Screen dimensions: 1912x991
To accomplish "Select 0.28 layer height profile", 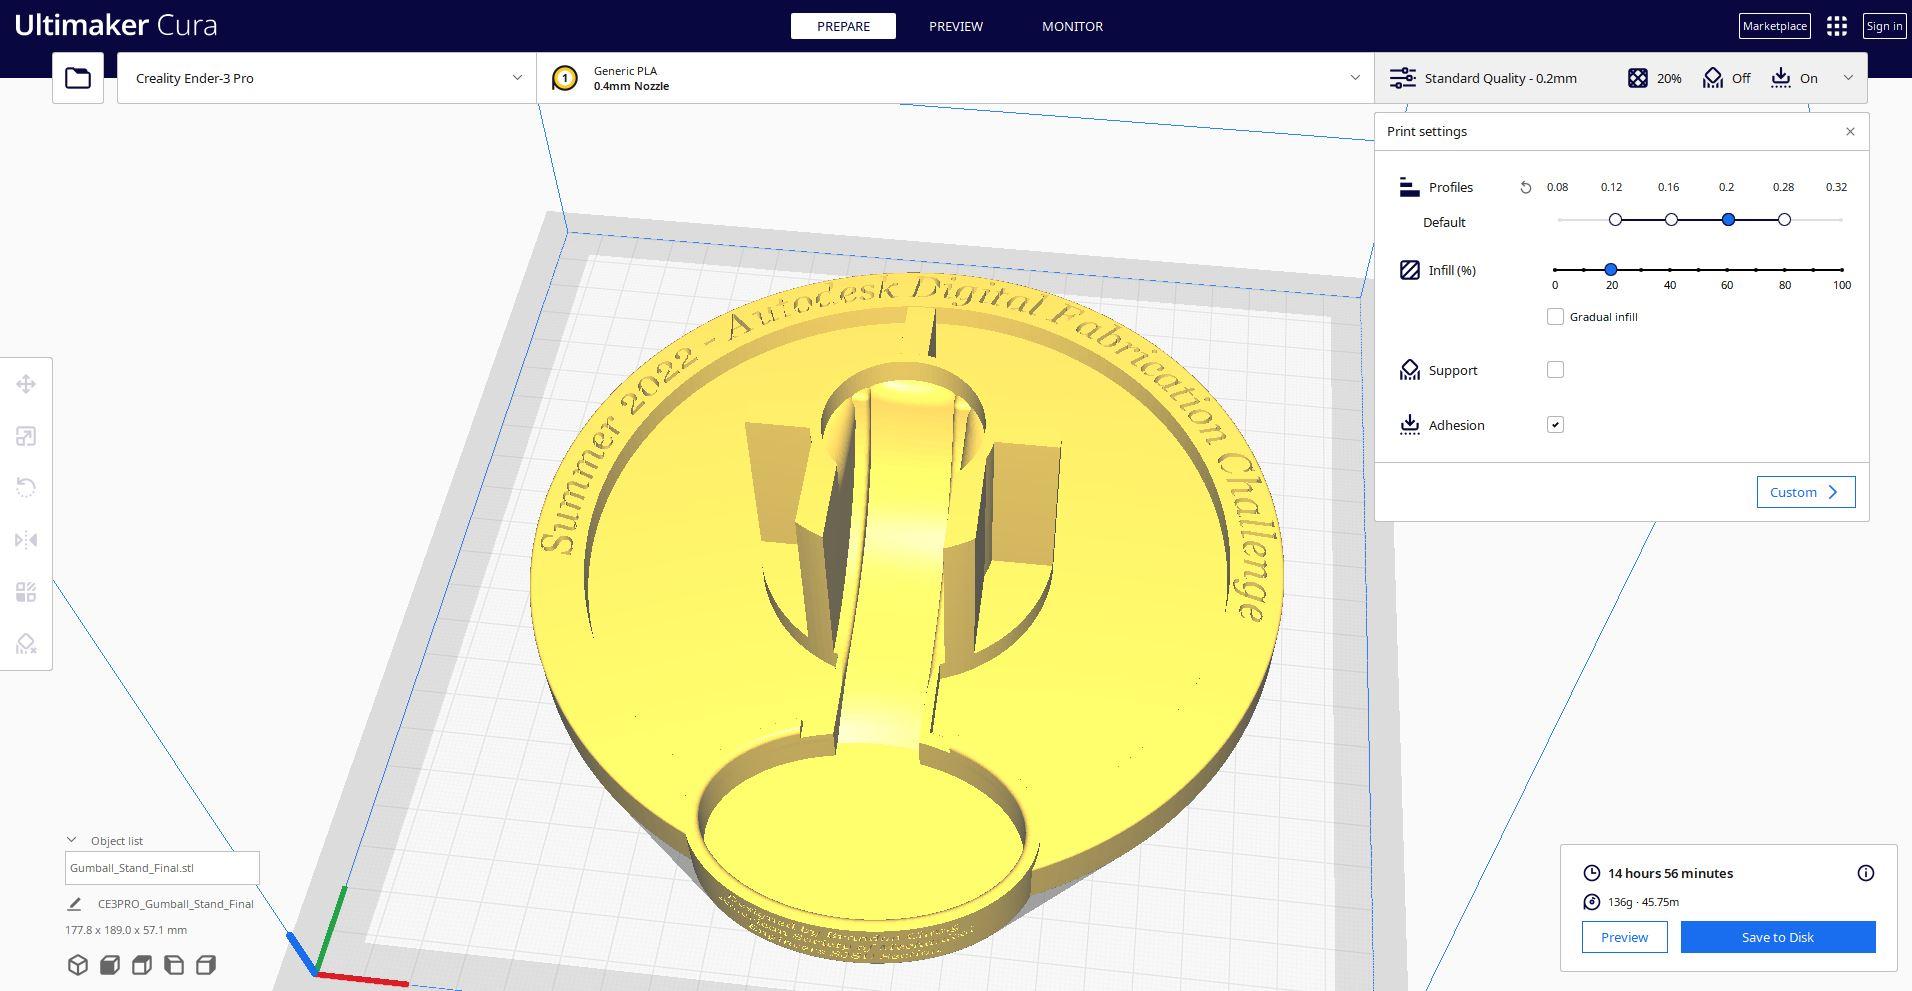I will click(x=1784, y=220).
